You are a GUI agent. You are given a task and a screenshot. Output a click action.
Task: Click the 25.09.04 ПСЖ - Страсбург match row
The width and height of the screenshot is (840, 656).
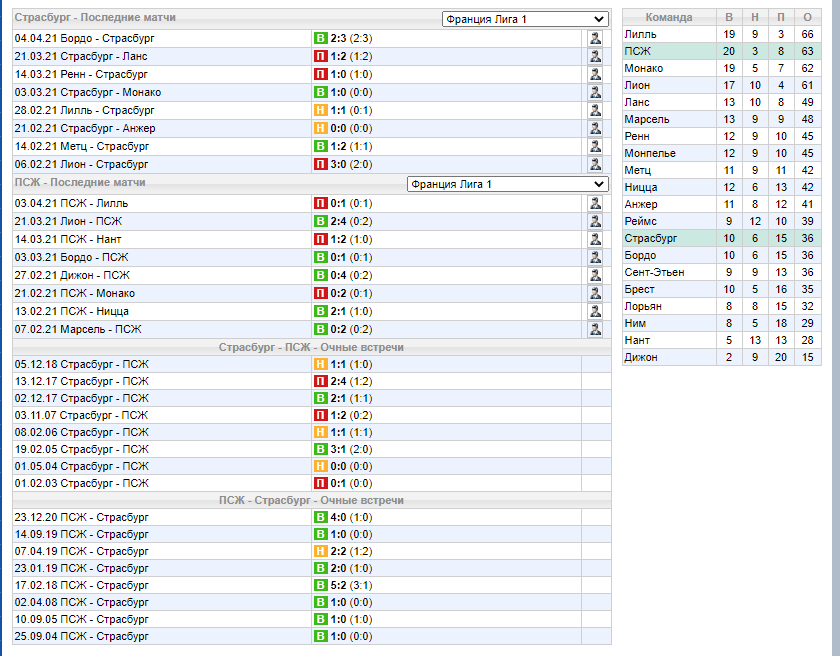click(x=312, y=636)
